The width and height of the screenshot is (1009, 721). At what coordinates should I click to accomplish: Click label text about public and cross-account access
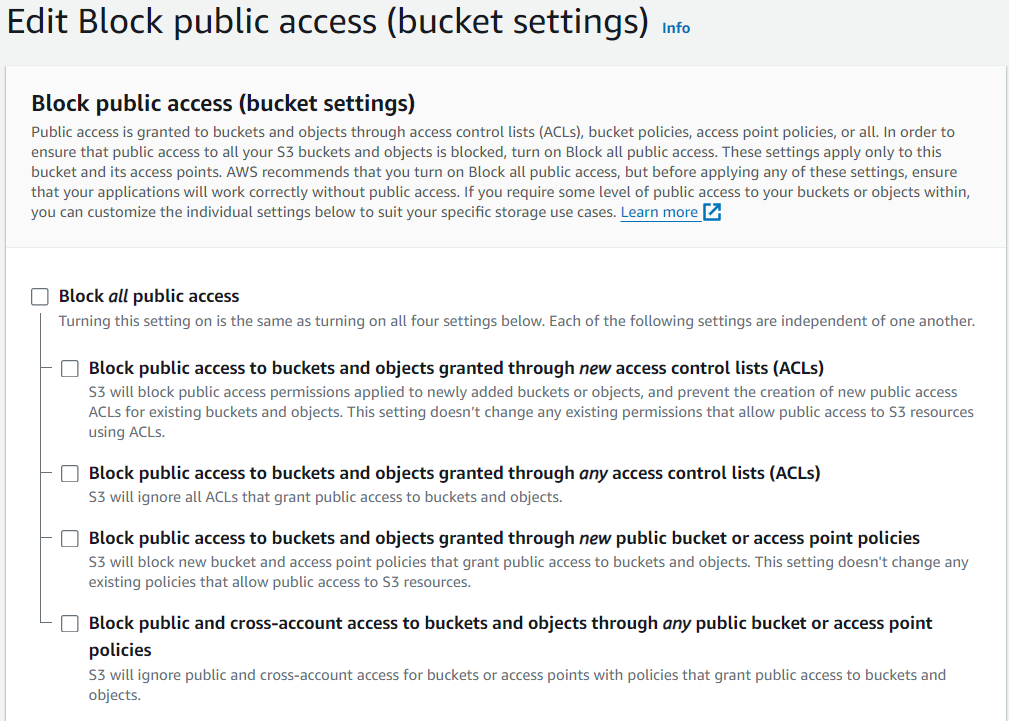[510, 624]
